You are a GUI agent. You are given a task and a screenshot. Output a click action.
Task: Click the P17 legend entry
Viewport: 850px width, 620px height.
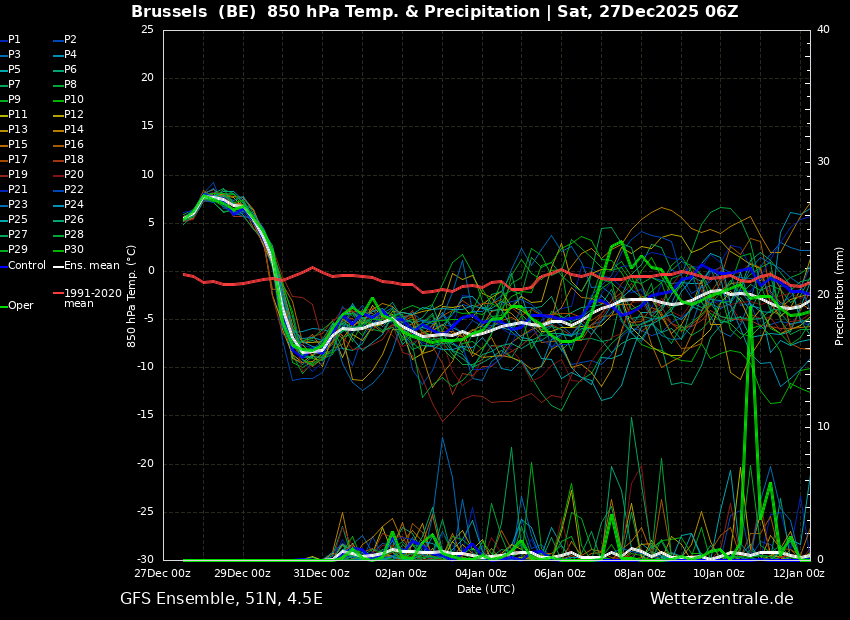[x=14, y=159]
